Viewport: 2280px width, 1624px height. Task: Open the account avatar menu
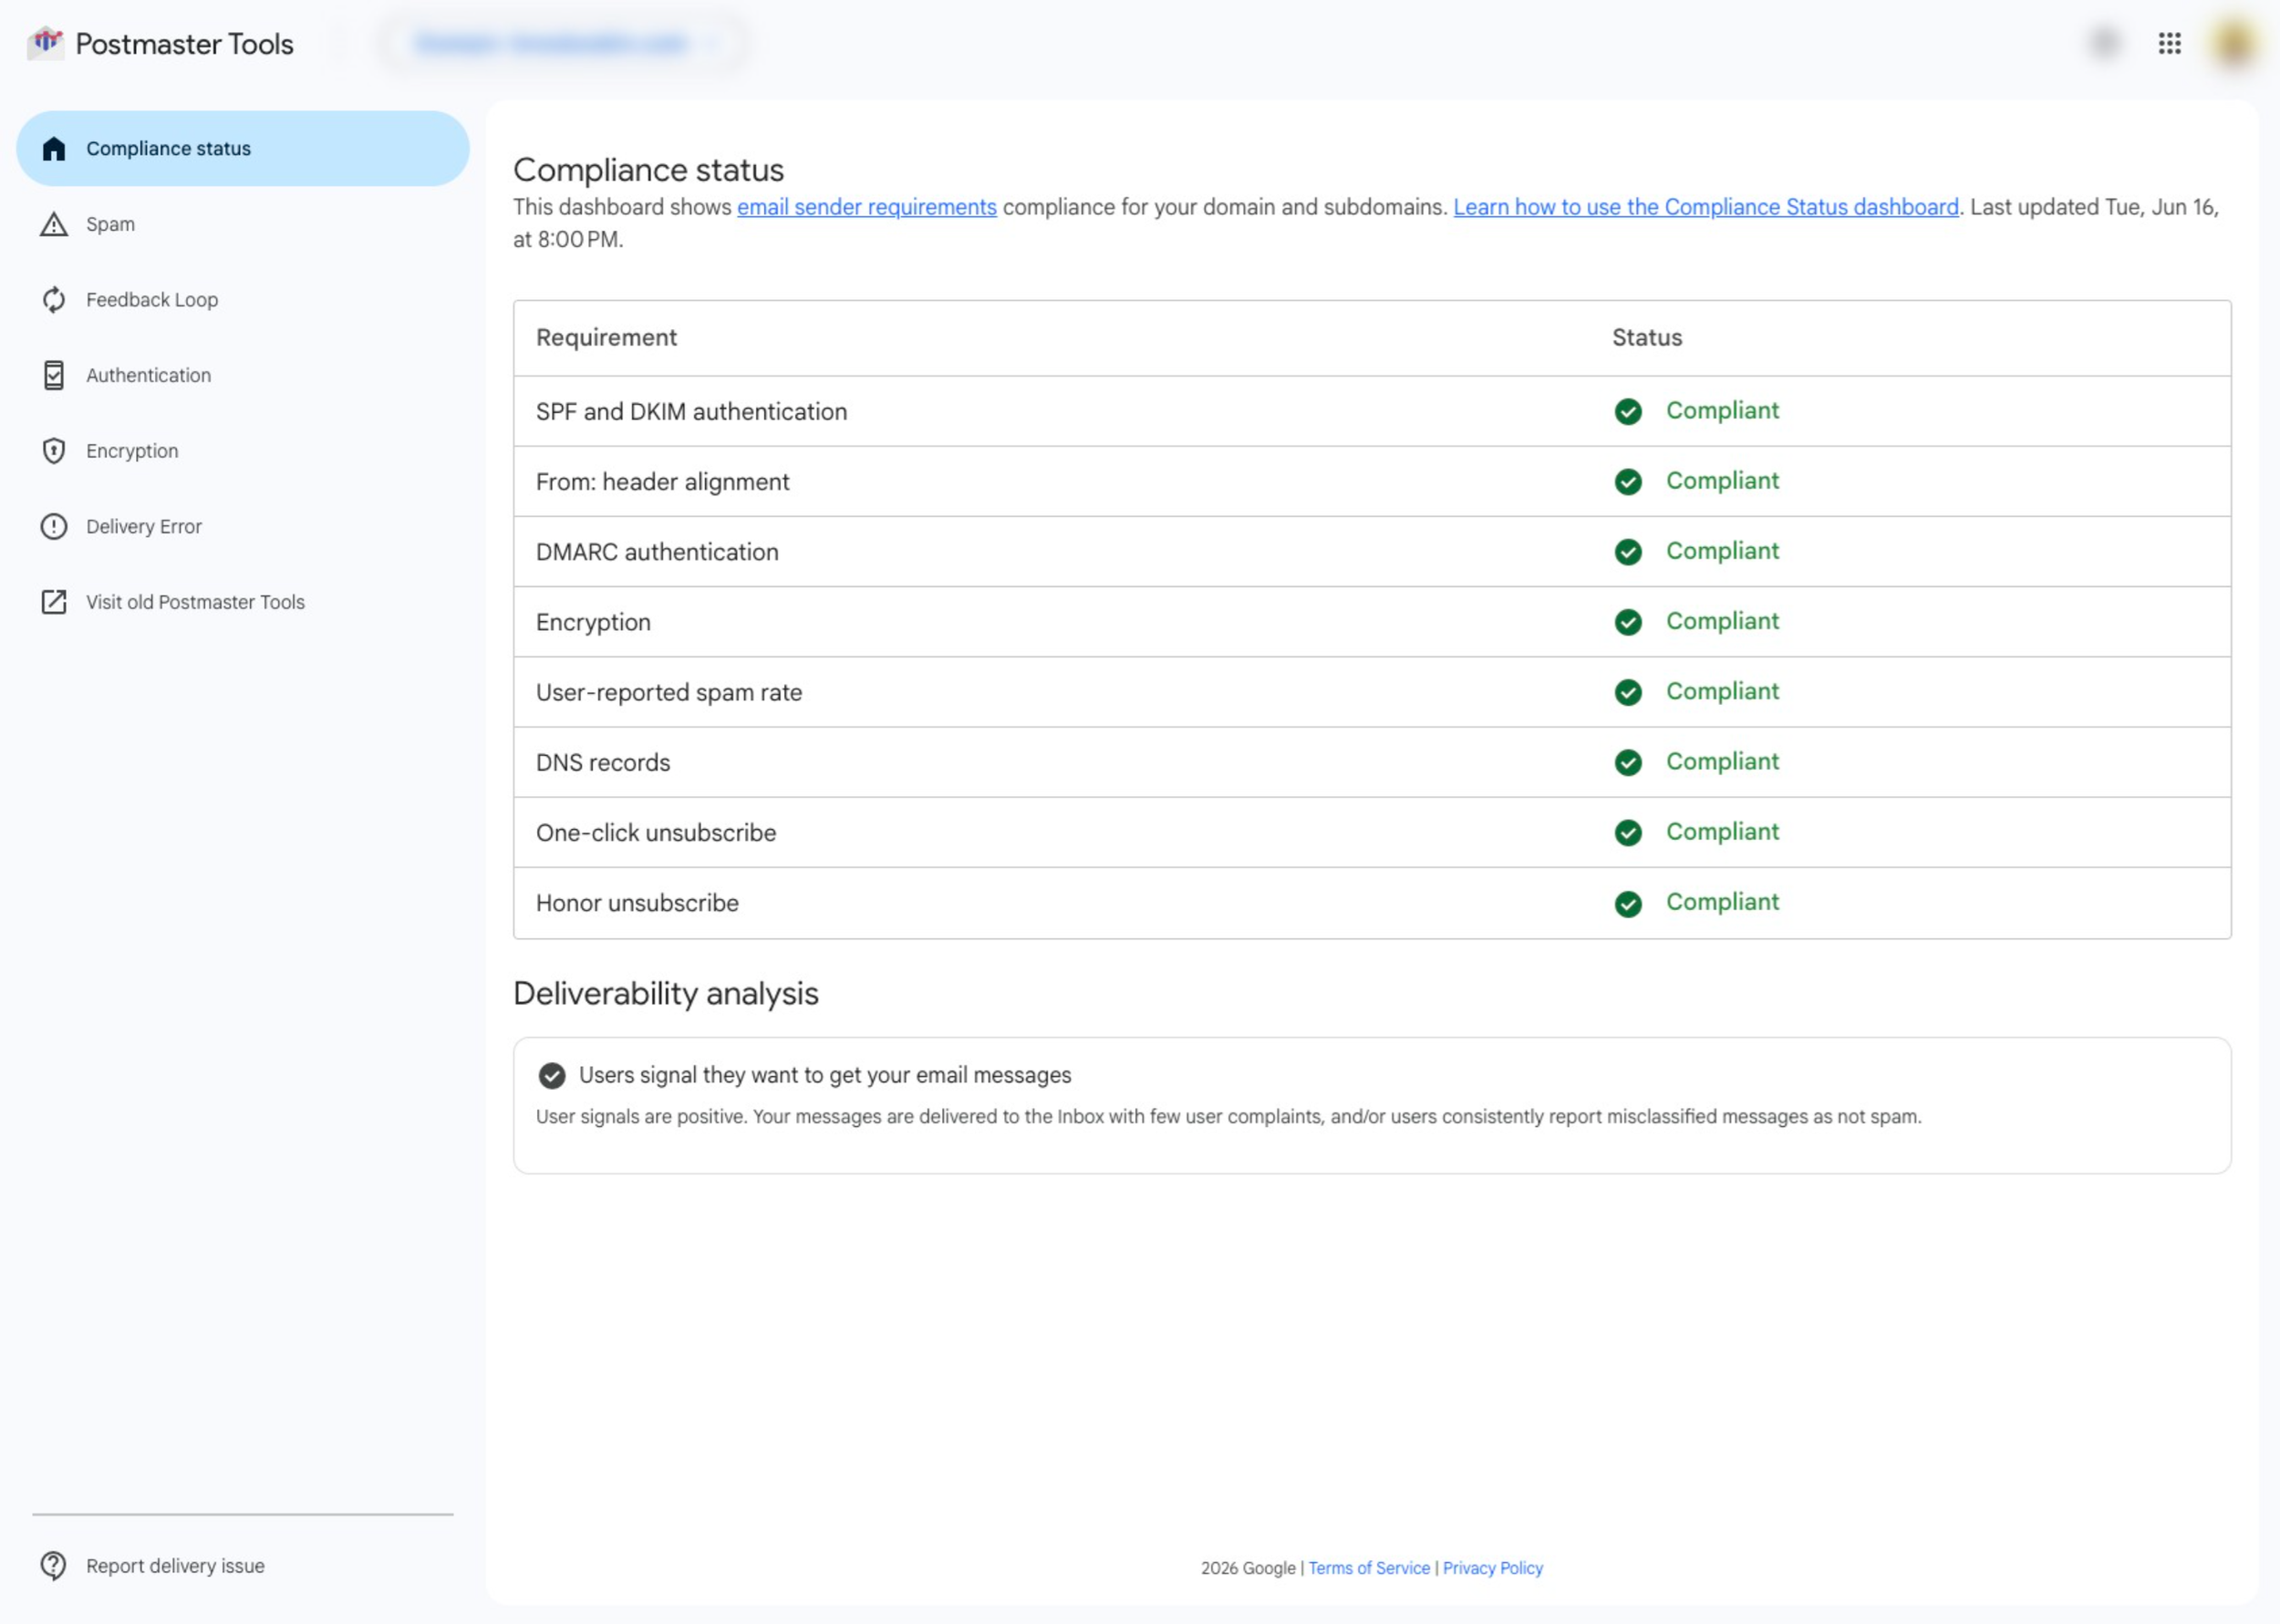click(x=2234, y=43)
